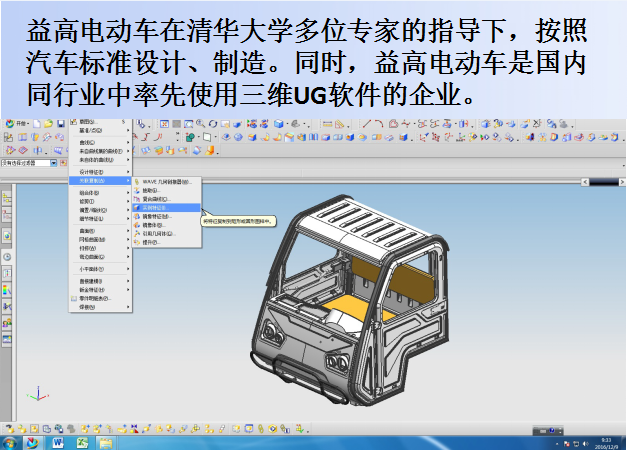This screenshot has width=627, height=451.
Task: Open File Explorer from taskbar
Action: (x=106, y=443)
